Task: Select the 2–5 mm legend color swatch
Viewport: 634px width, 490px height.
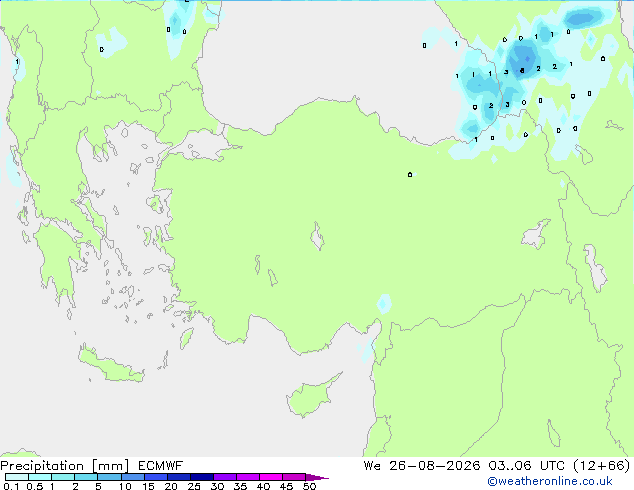Action: 86,477
